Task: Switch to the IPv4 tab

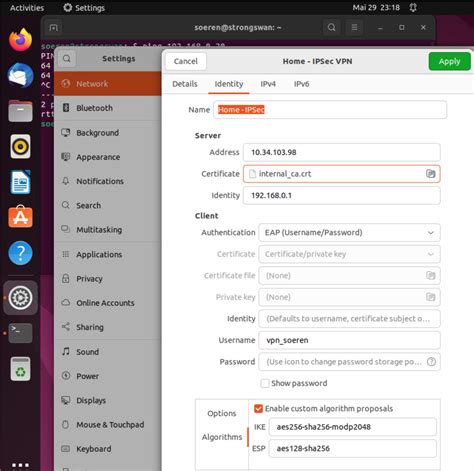Action: [268, 84]
